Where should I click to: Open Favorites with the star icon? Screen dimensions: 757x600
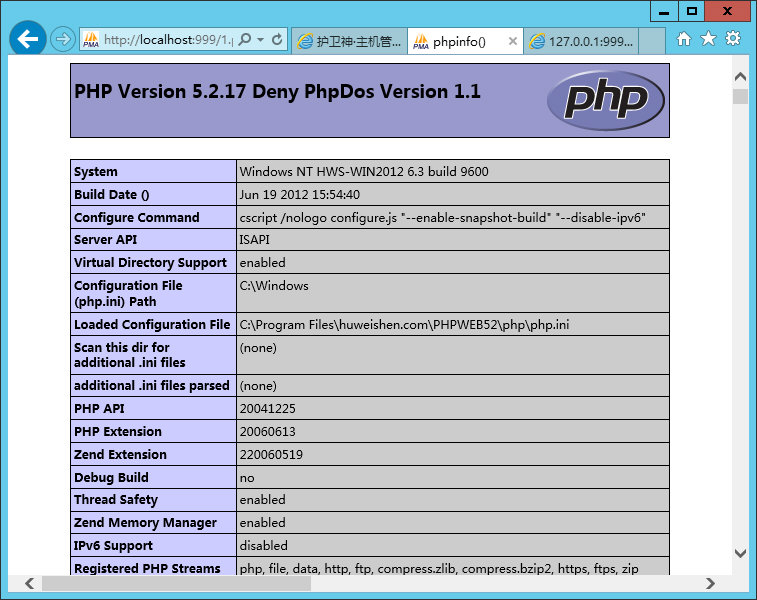coord(708,38)
